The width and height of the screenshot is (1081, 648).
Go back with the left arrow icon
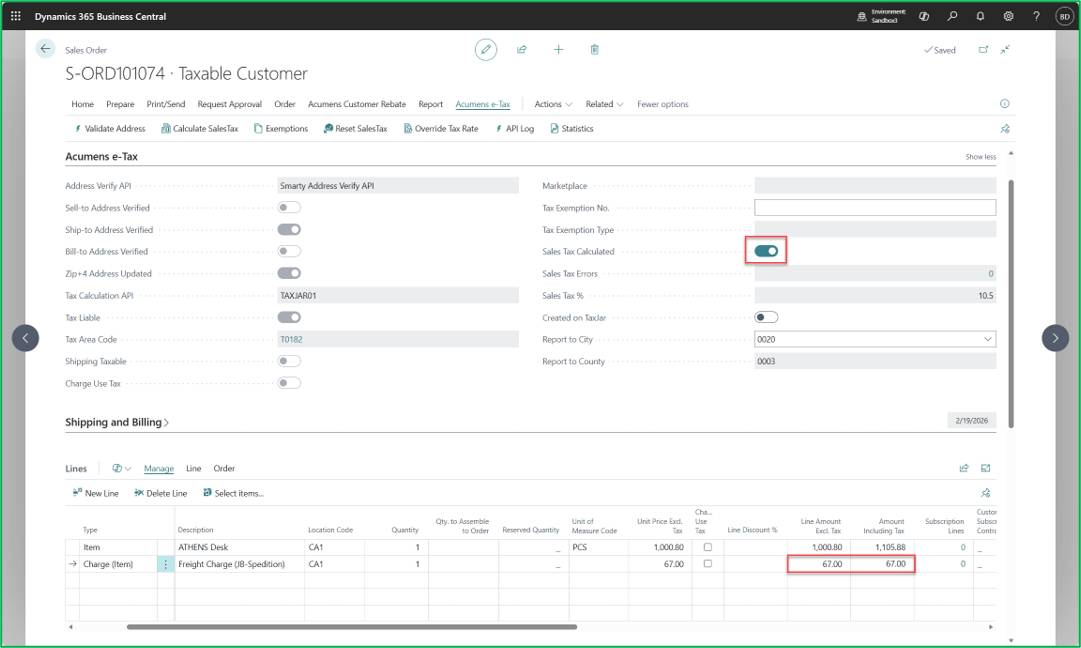click(x=45, y=48)
